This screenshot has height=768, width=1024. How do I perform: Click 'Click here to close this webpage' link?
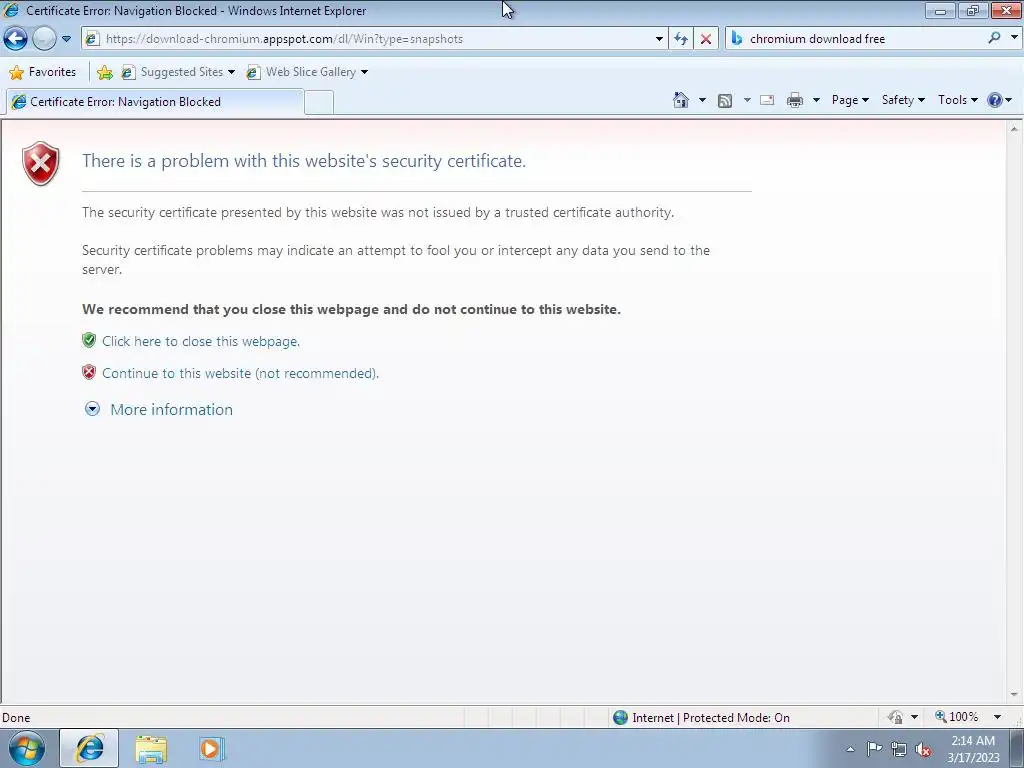[200, 341]
